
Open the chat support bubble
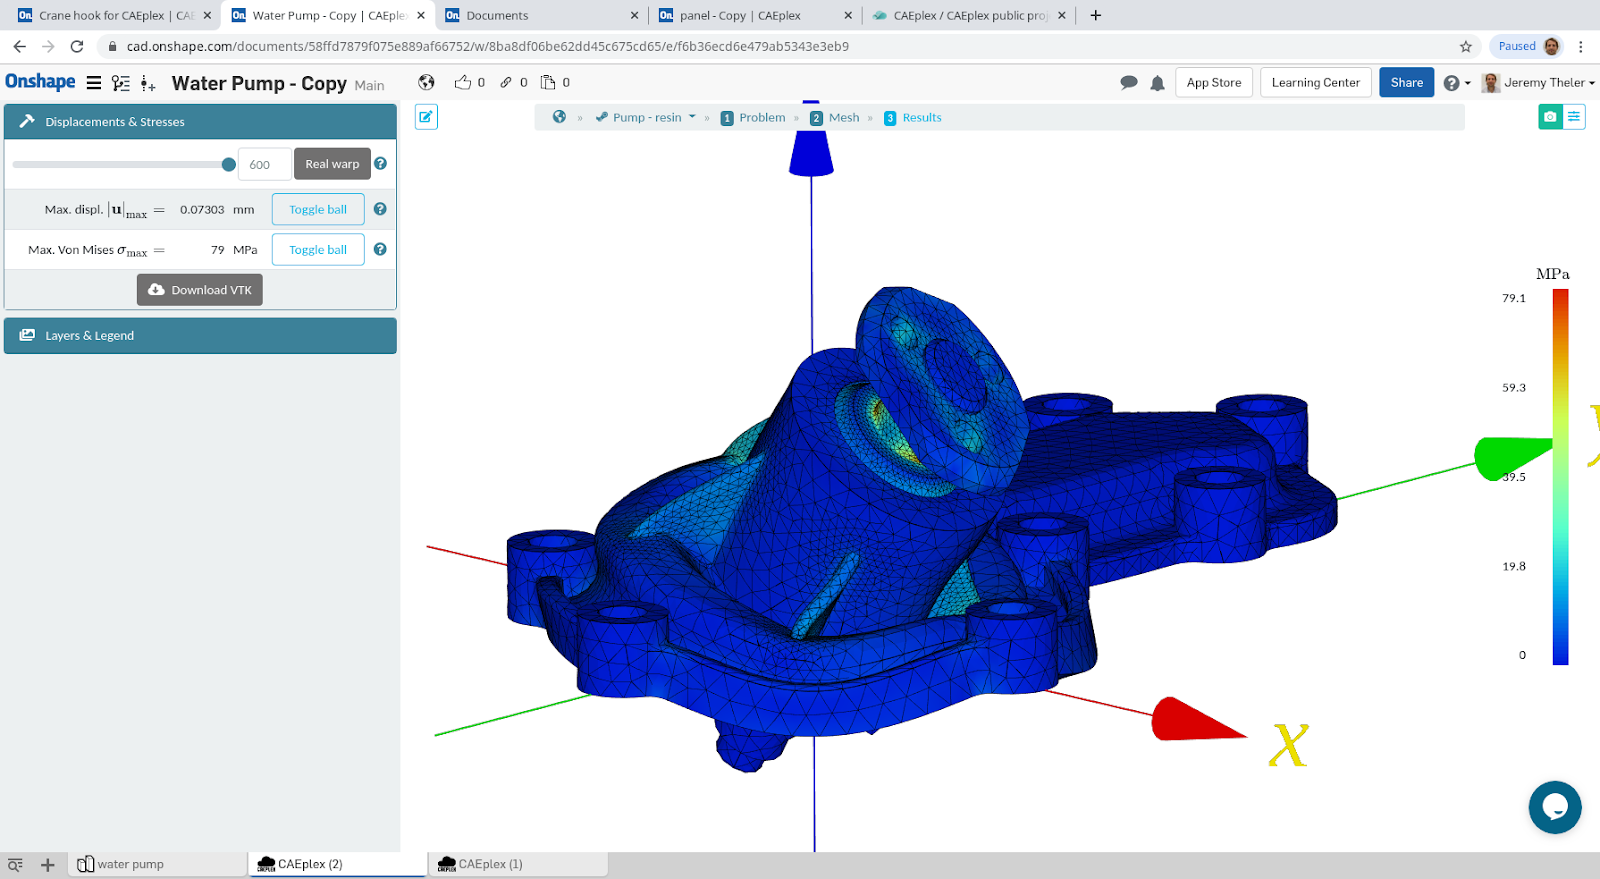pyautogui.click(x=1554, y=807)
